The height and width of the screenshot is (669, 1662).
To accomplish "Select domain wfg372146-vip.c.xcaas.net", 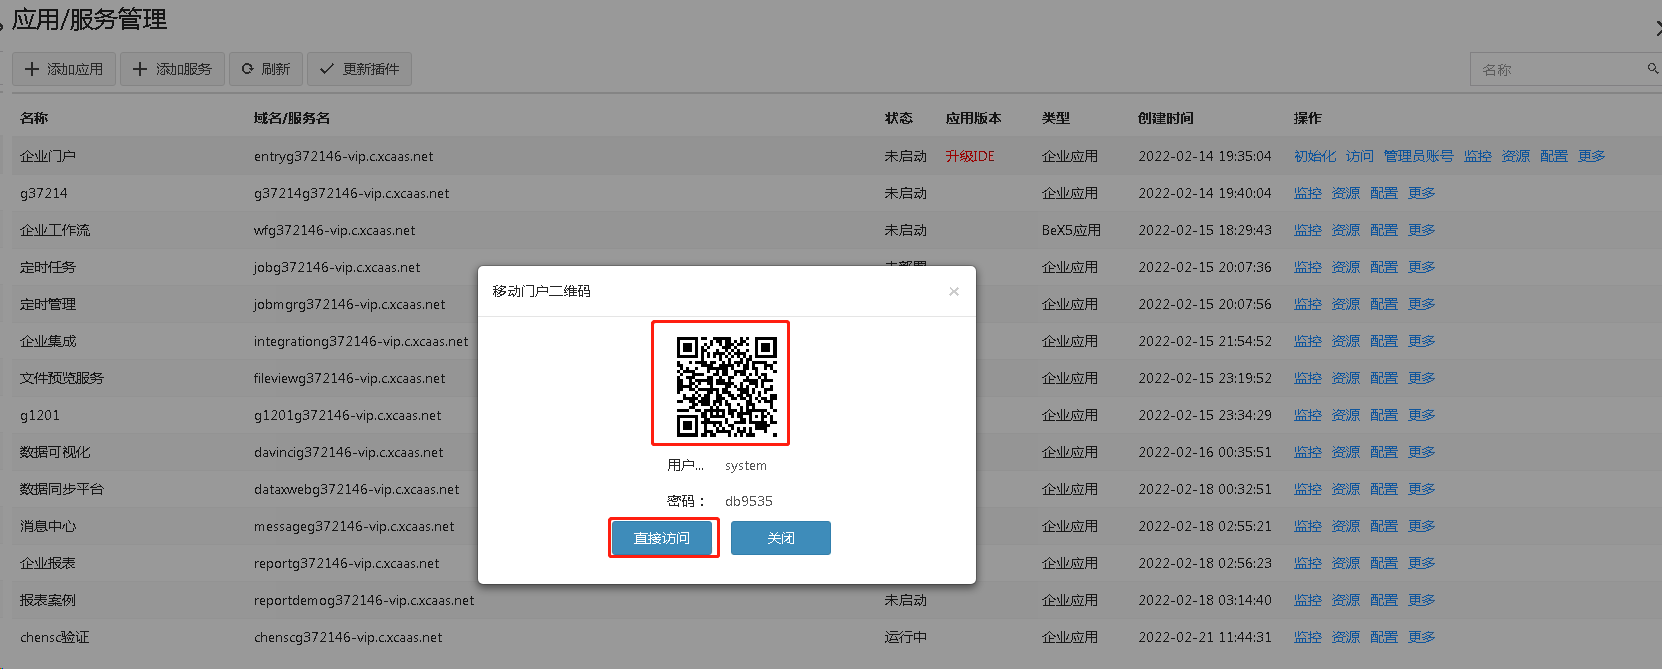I will pyautogui.click(x=335, y=230).
